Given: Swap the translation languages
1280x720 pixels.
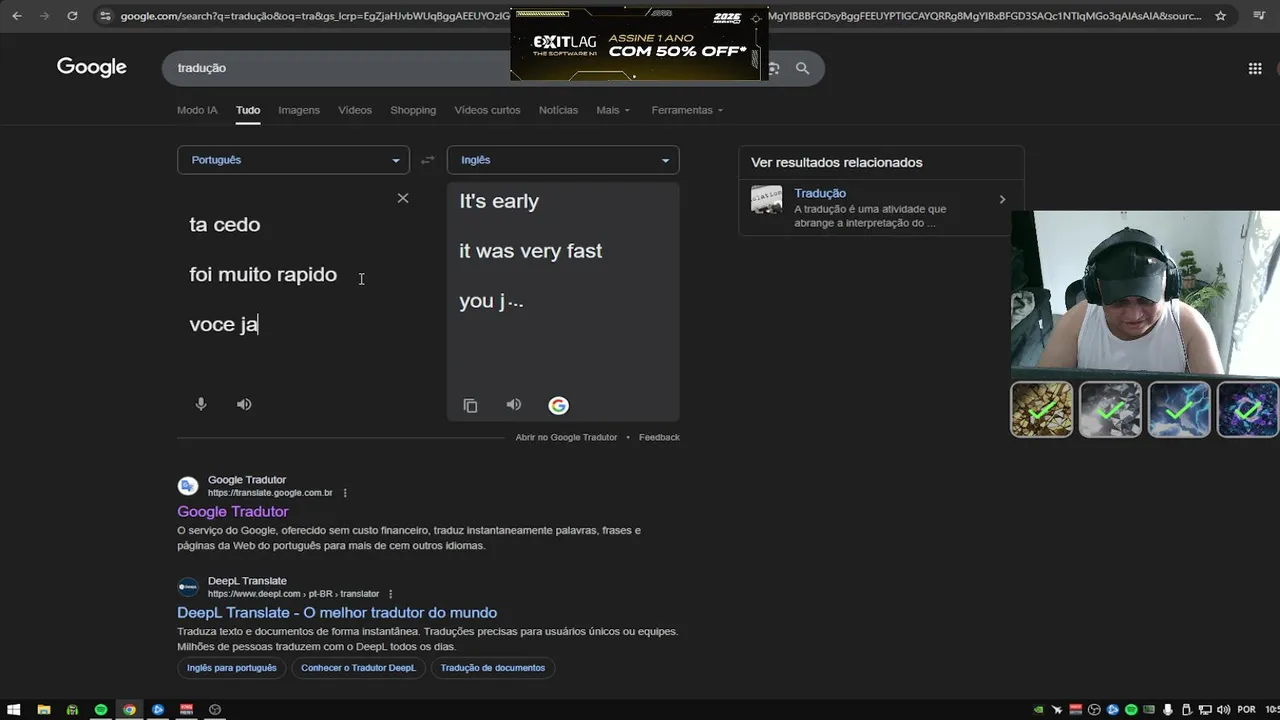Looking at the screenshot, I should [x=428, y=160].
